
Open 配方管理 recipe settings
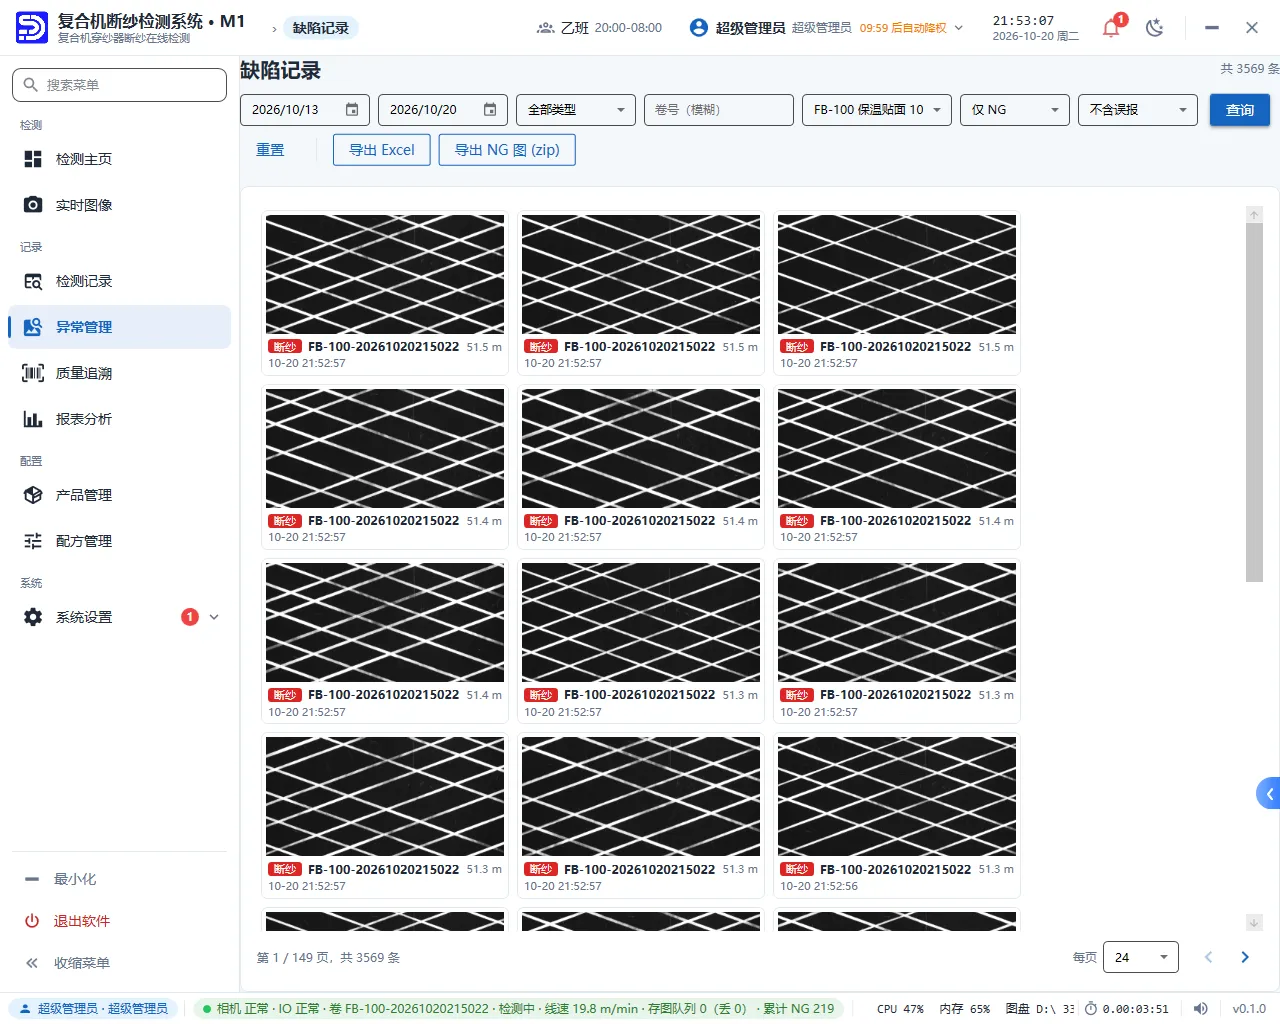pos(120,541)
